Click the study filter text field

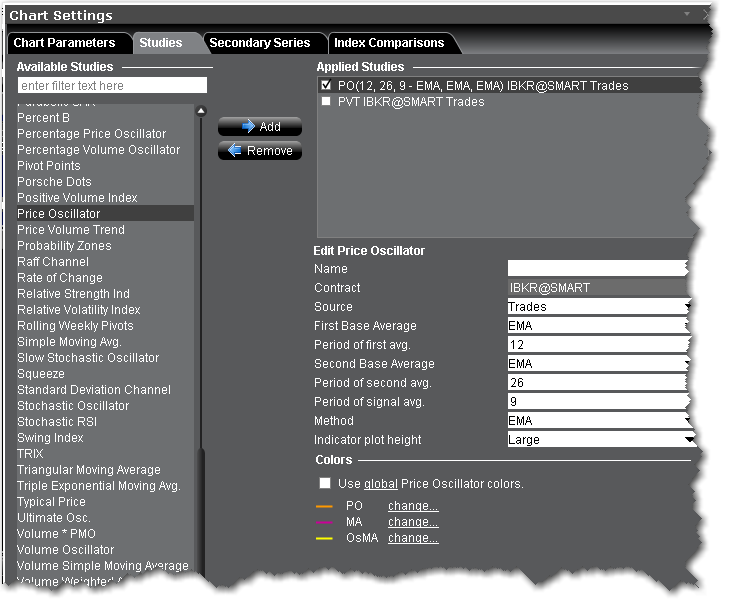point(112,86)
